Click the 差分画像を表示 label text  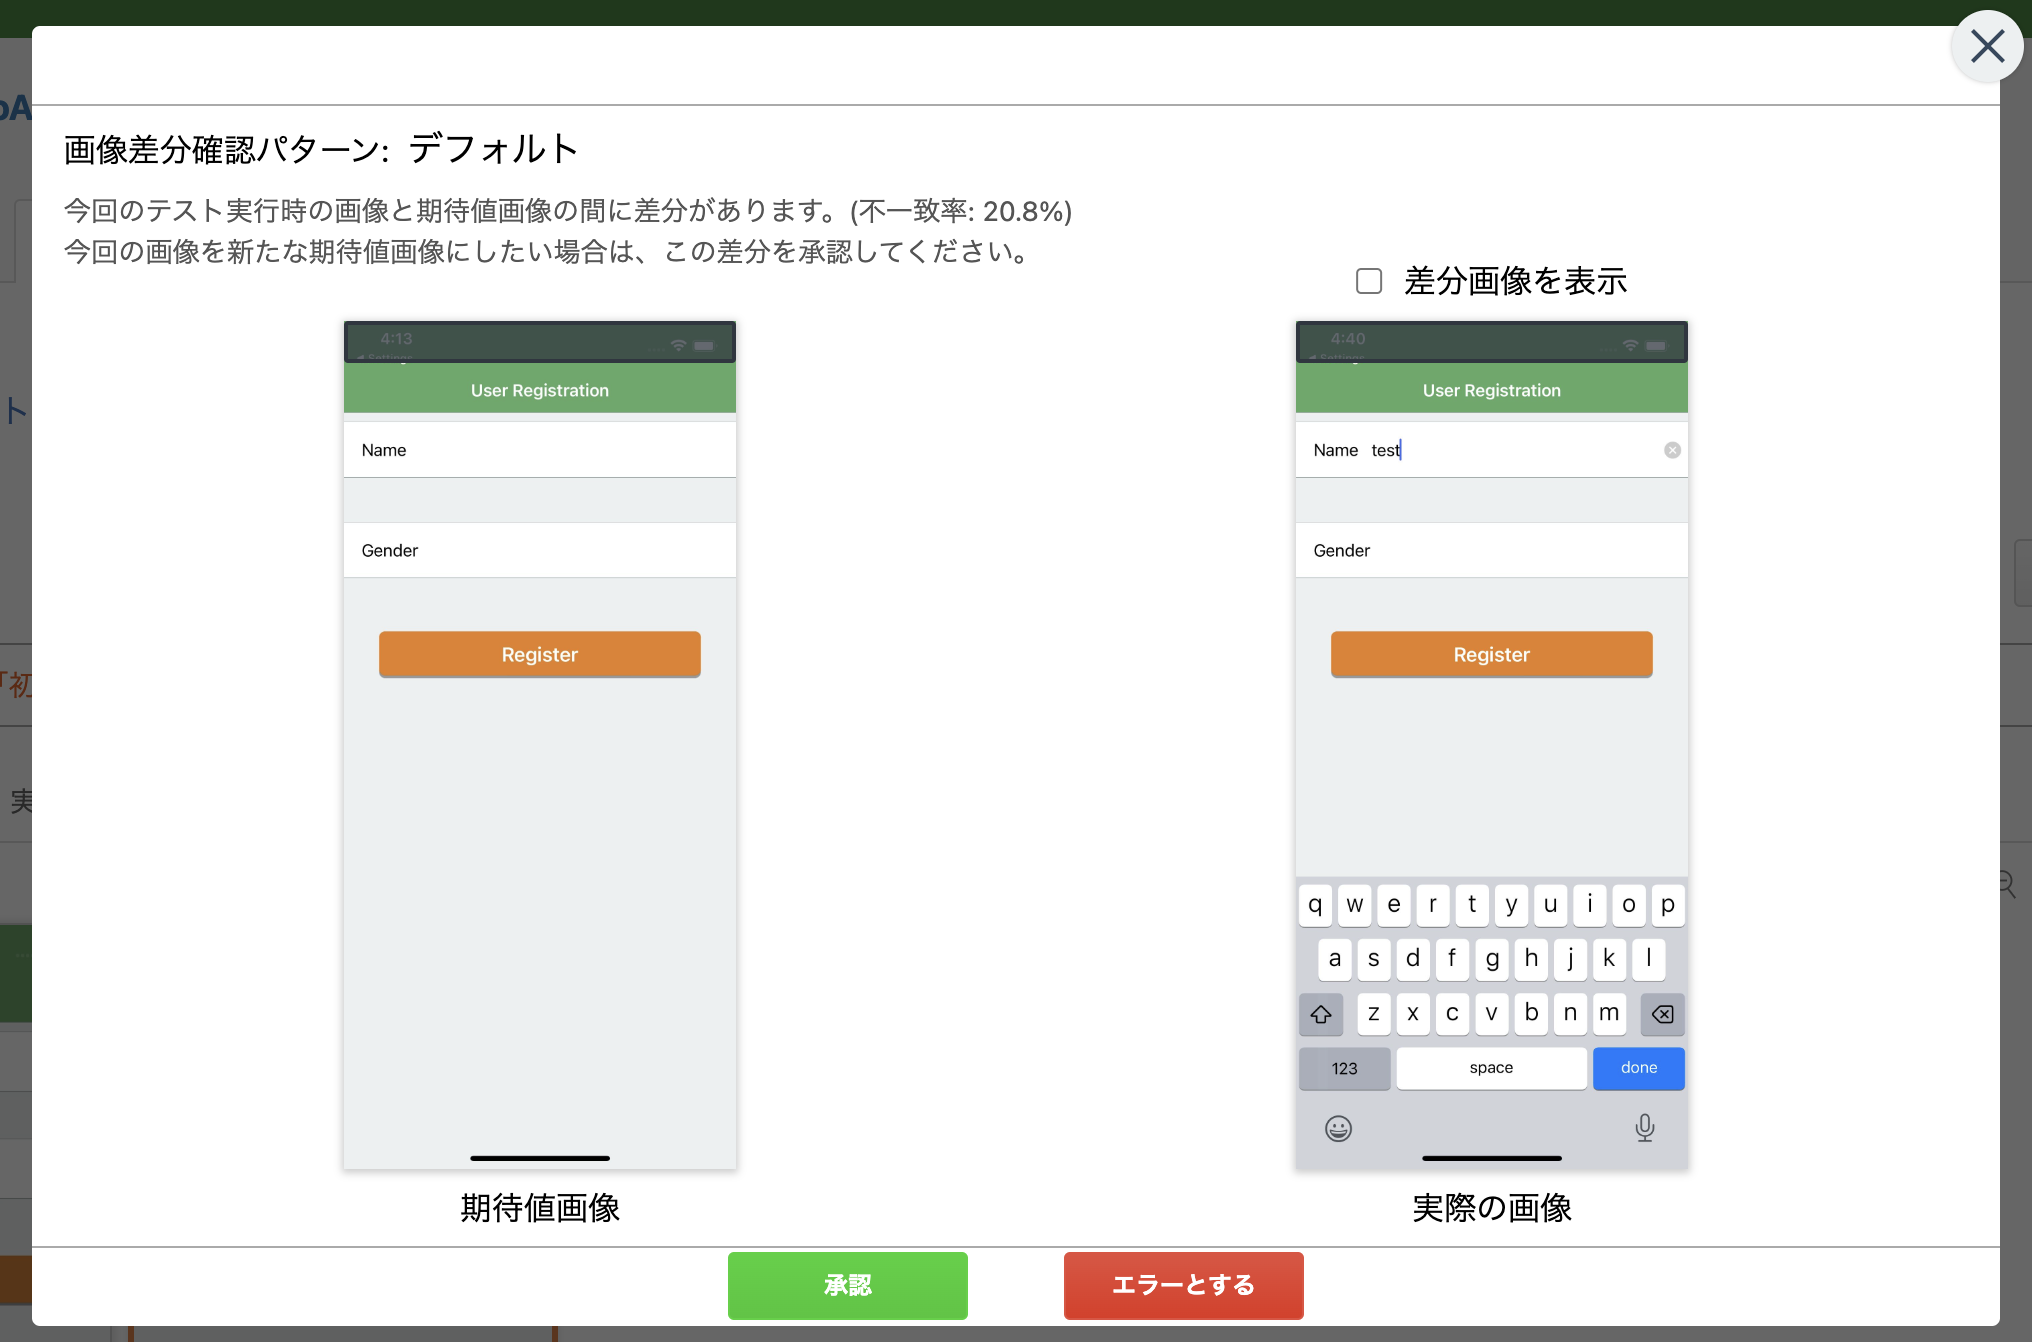(x=1515, y=281)
